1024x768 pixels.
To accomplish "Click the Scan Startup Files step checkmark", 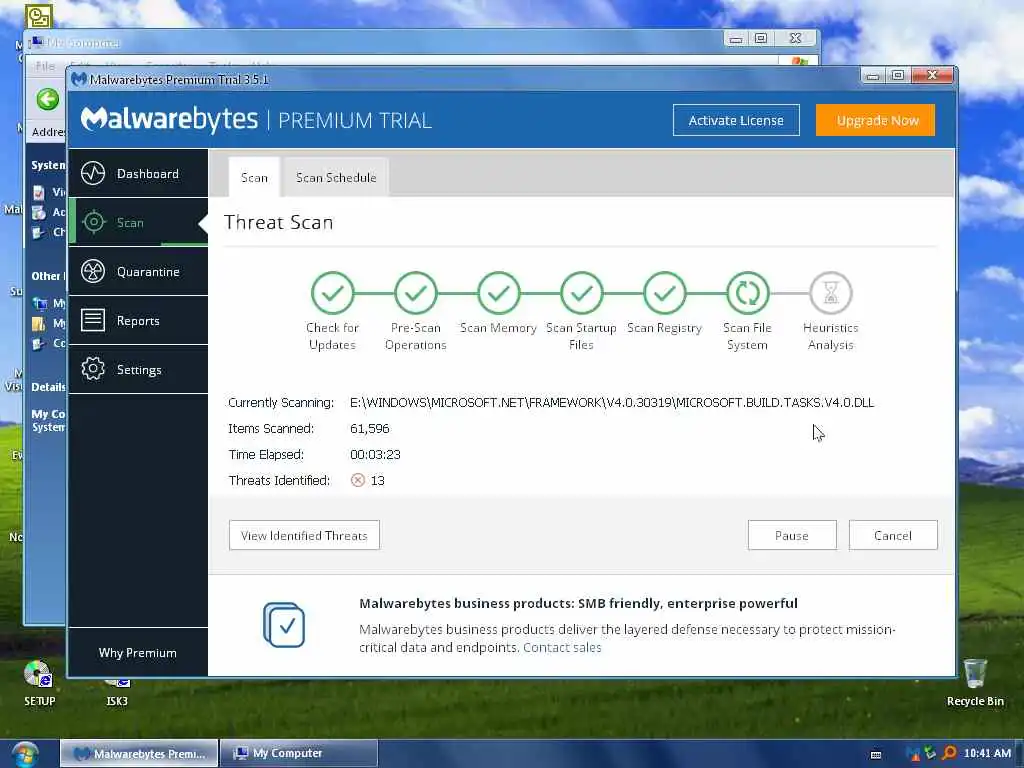I will pos(581,293).
